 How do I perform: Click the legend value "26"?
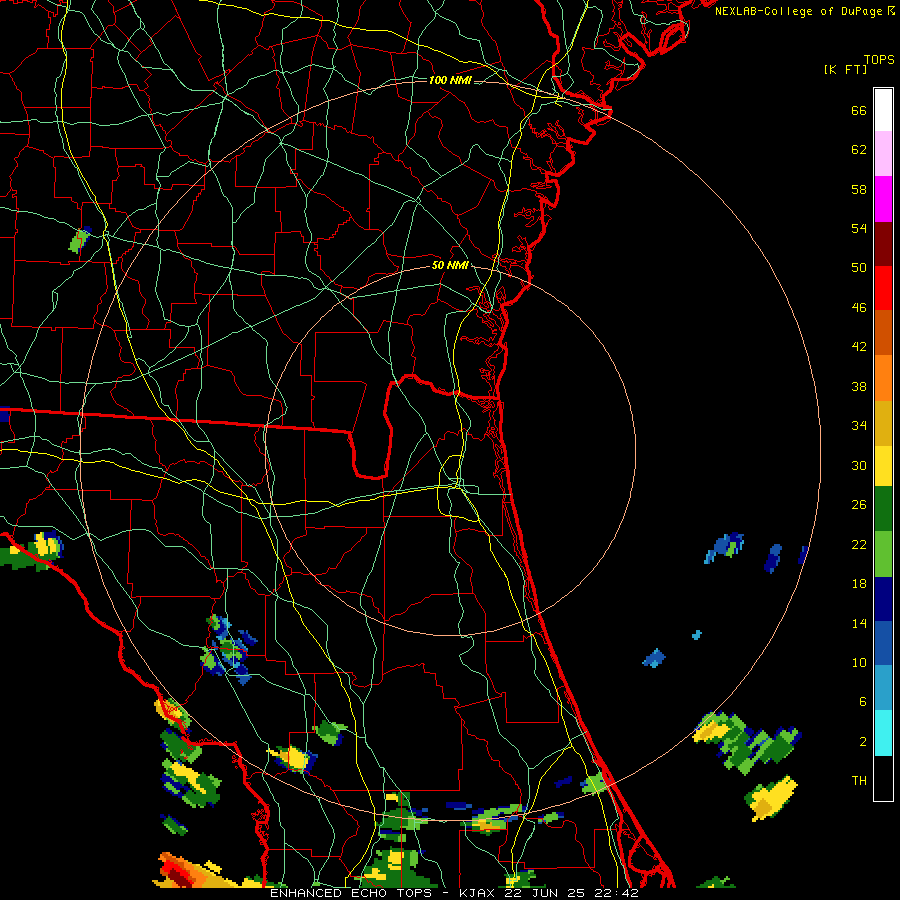pos(859,505)
